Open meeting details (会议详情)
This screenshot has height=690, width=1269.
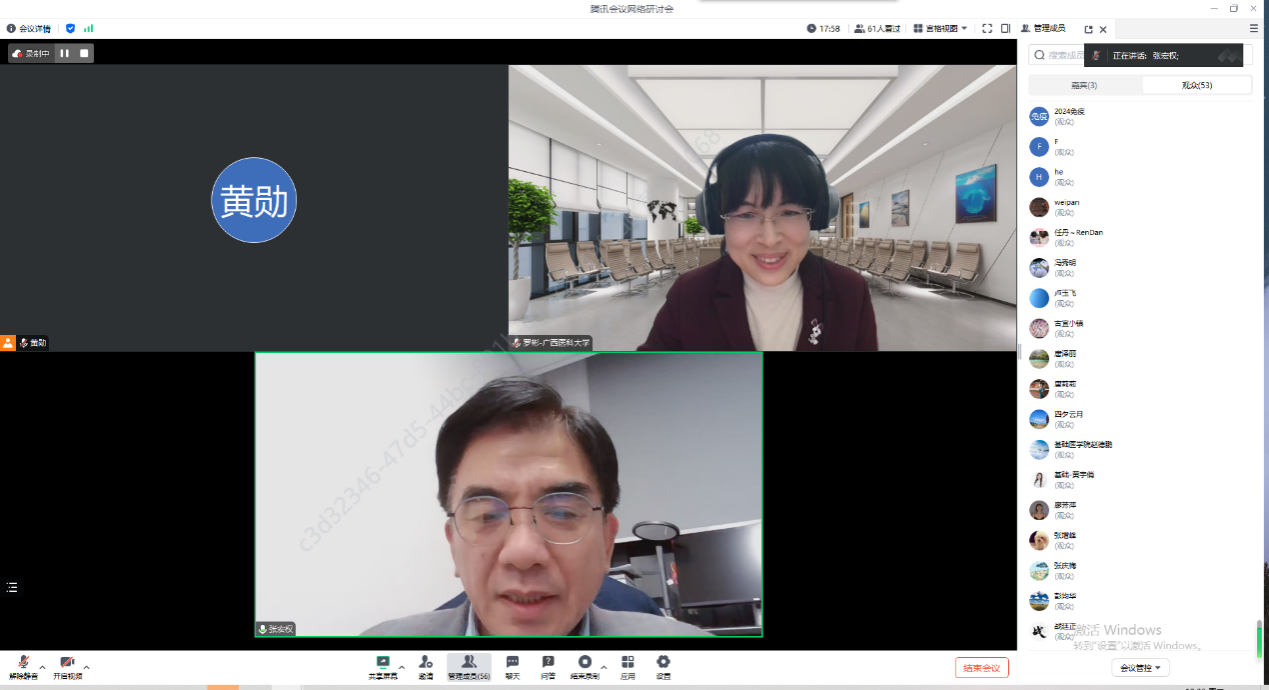pyautogui.click(x=29, y=29)
